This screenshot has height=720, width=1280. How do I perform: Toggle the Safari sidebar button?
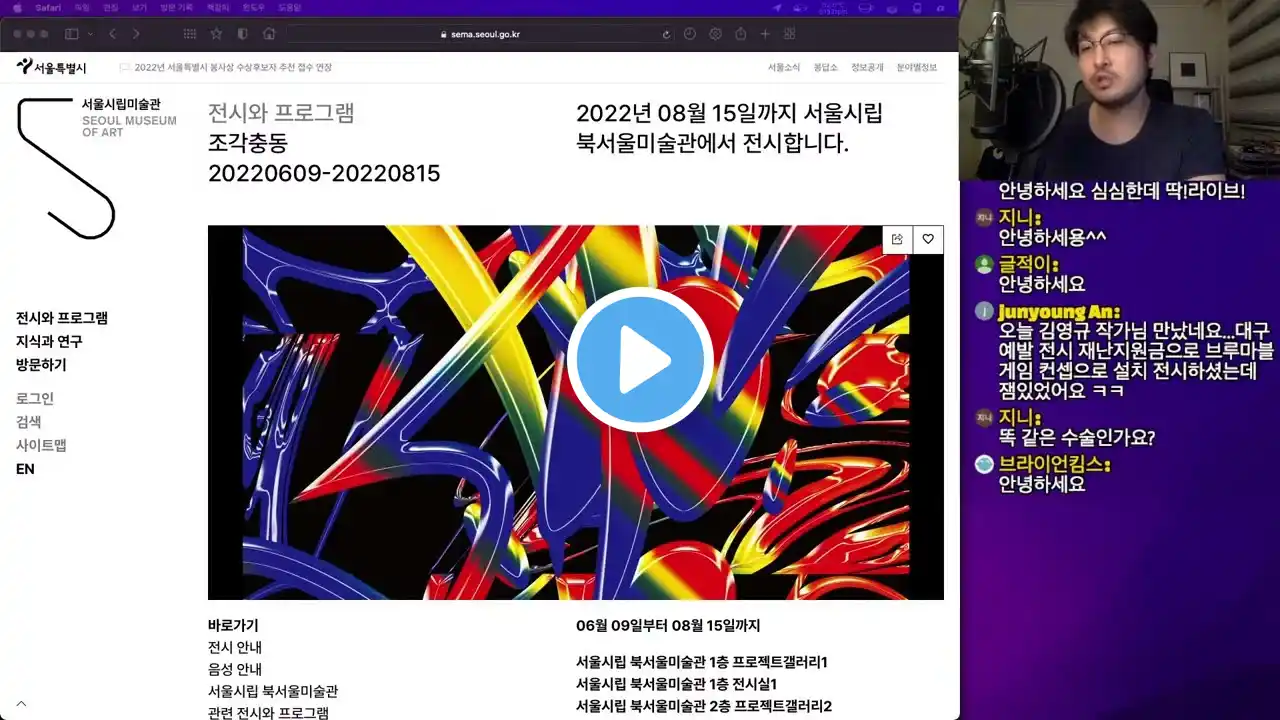72,34
